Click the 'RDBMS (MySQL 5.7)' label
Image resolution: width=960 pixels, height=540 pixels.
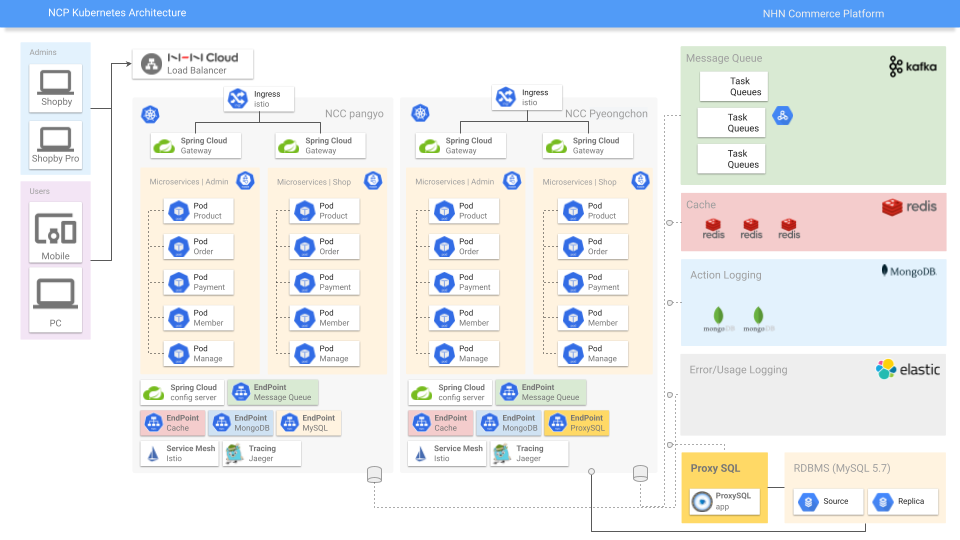pyautogui.click(x=842, y=468)
